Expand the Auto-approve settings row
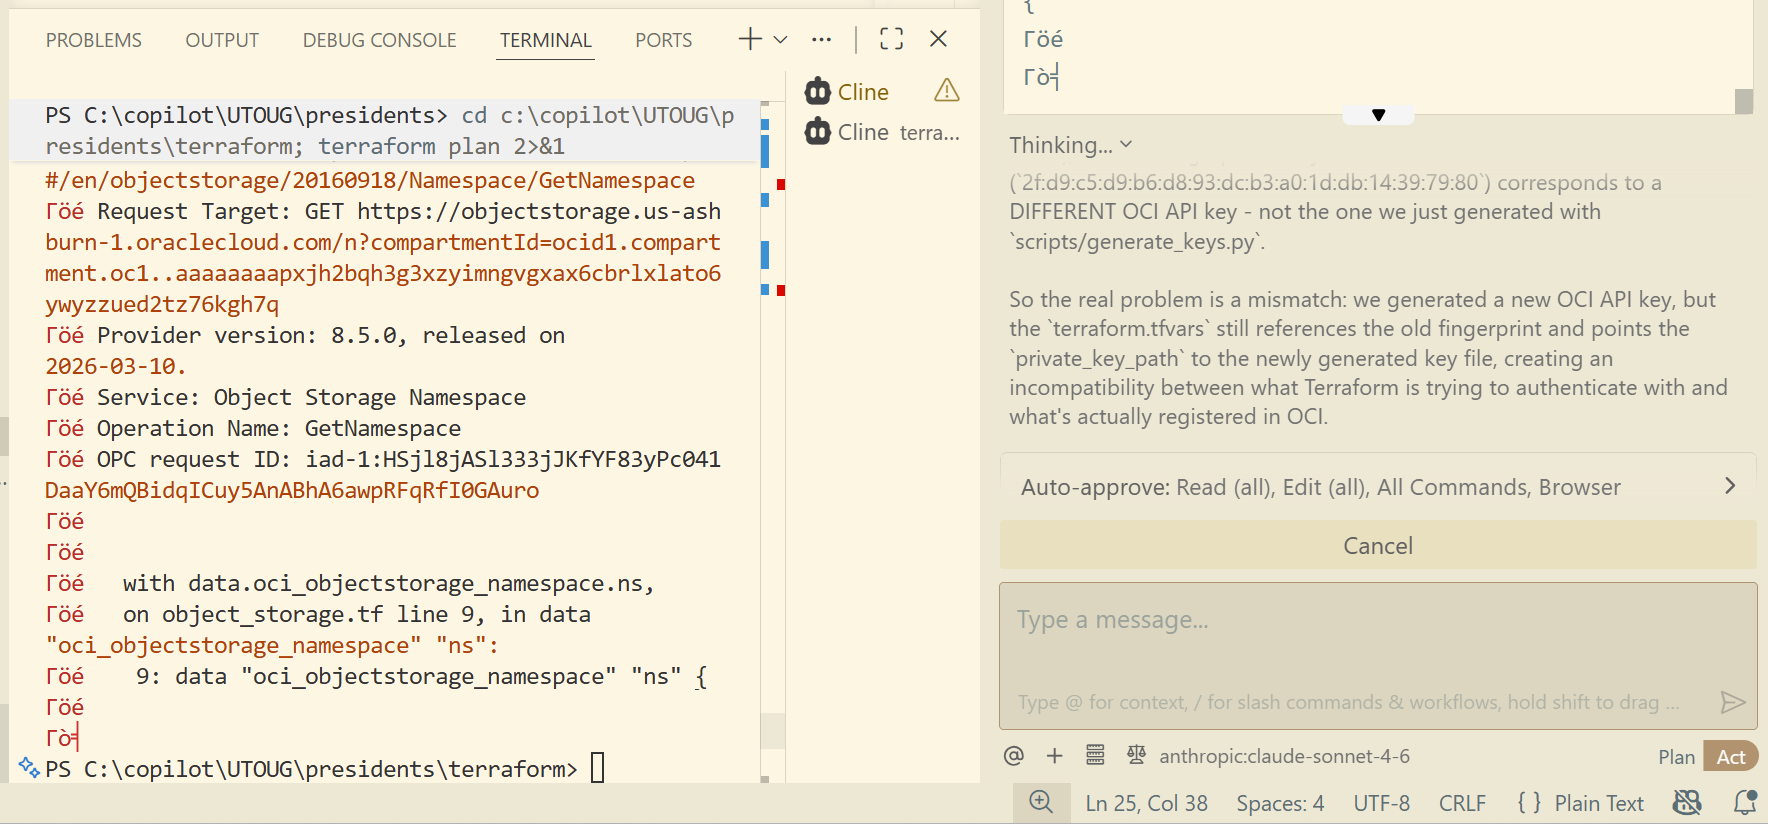 1377,487
